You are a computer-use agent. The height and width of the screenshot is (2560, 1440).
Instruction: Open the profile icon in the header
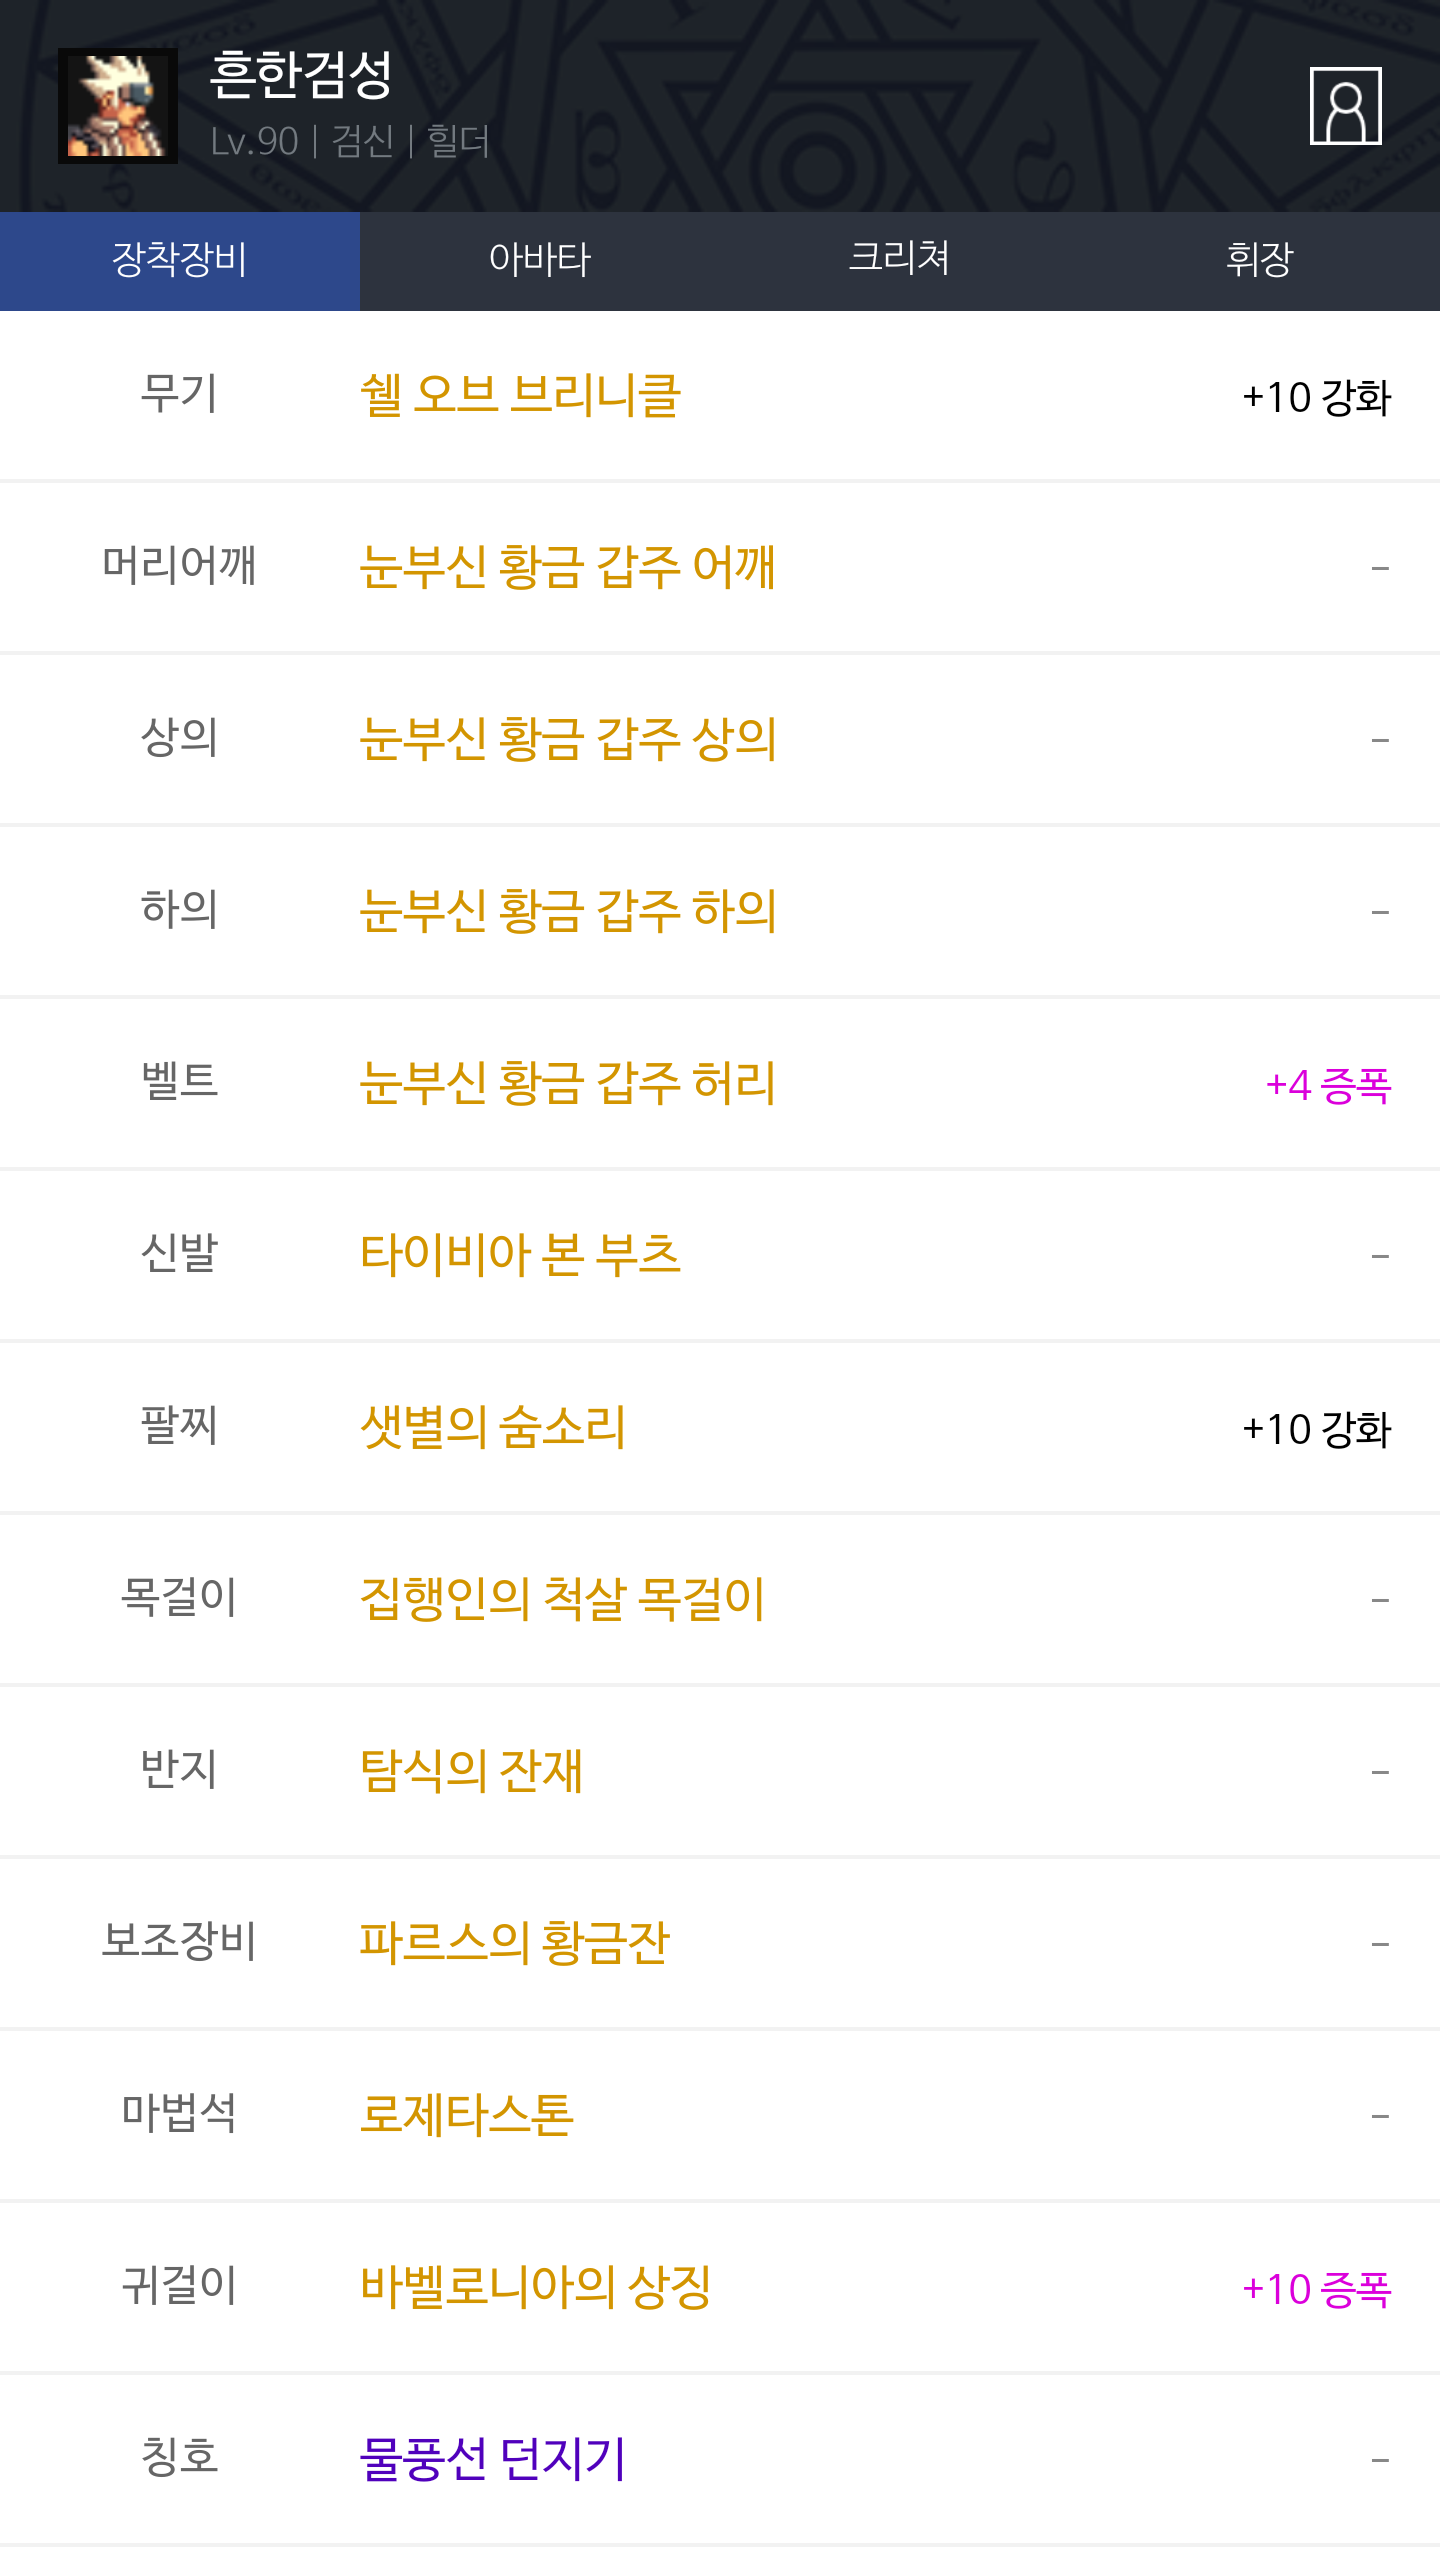1345,106
